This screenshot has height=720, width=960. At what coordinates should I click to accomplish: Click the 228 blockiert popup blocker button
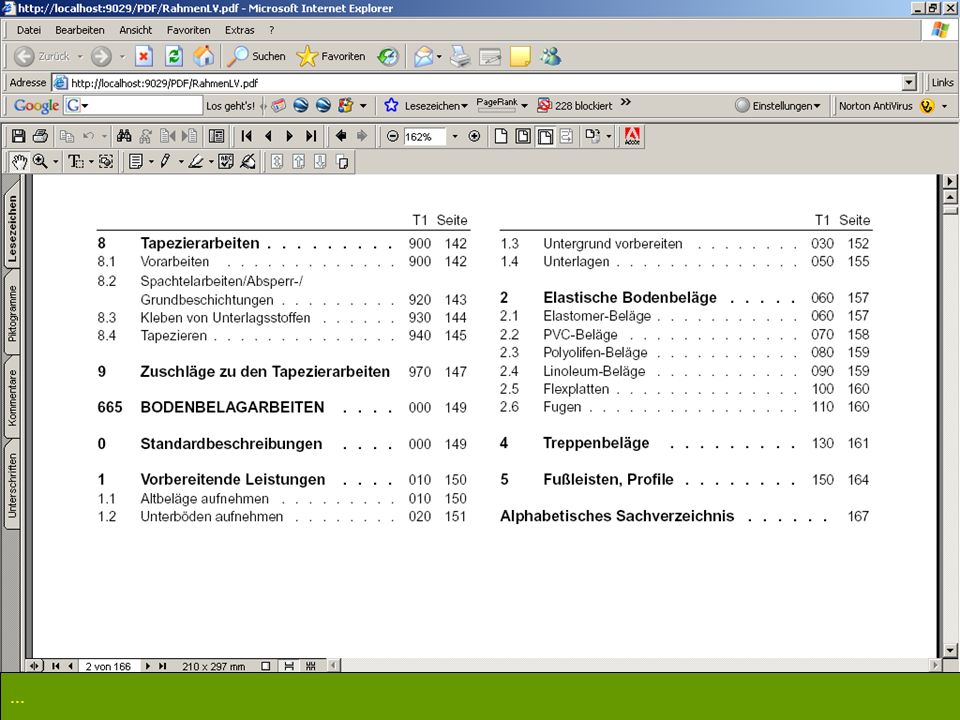(x=575, y=105)
